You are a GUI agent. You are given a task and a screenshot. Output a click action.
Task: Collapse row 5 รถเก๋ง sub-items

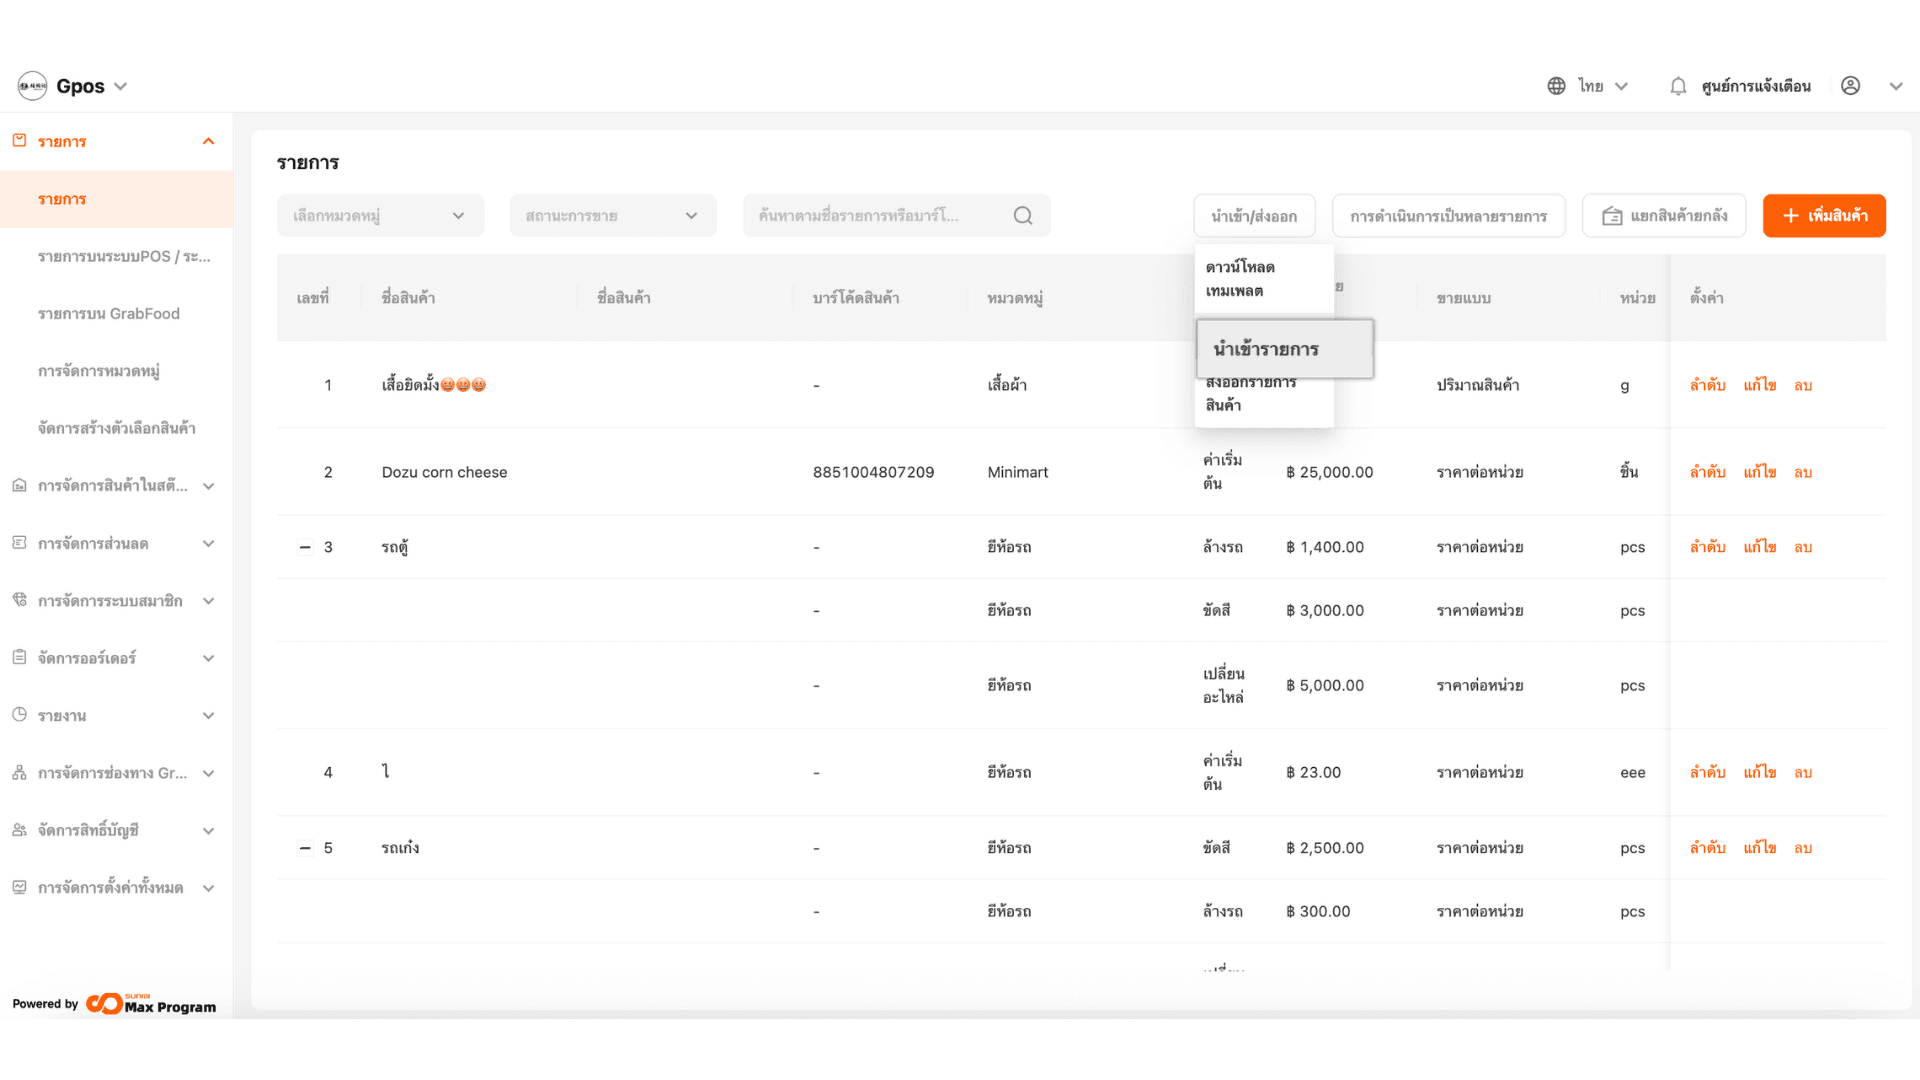(x=305, y=848)
